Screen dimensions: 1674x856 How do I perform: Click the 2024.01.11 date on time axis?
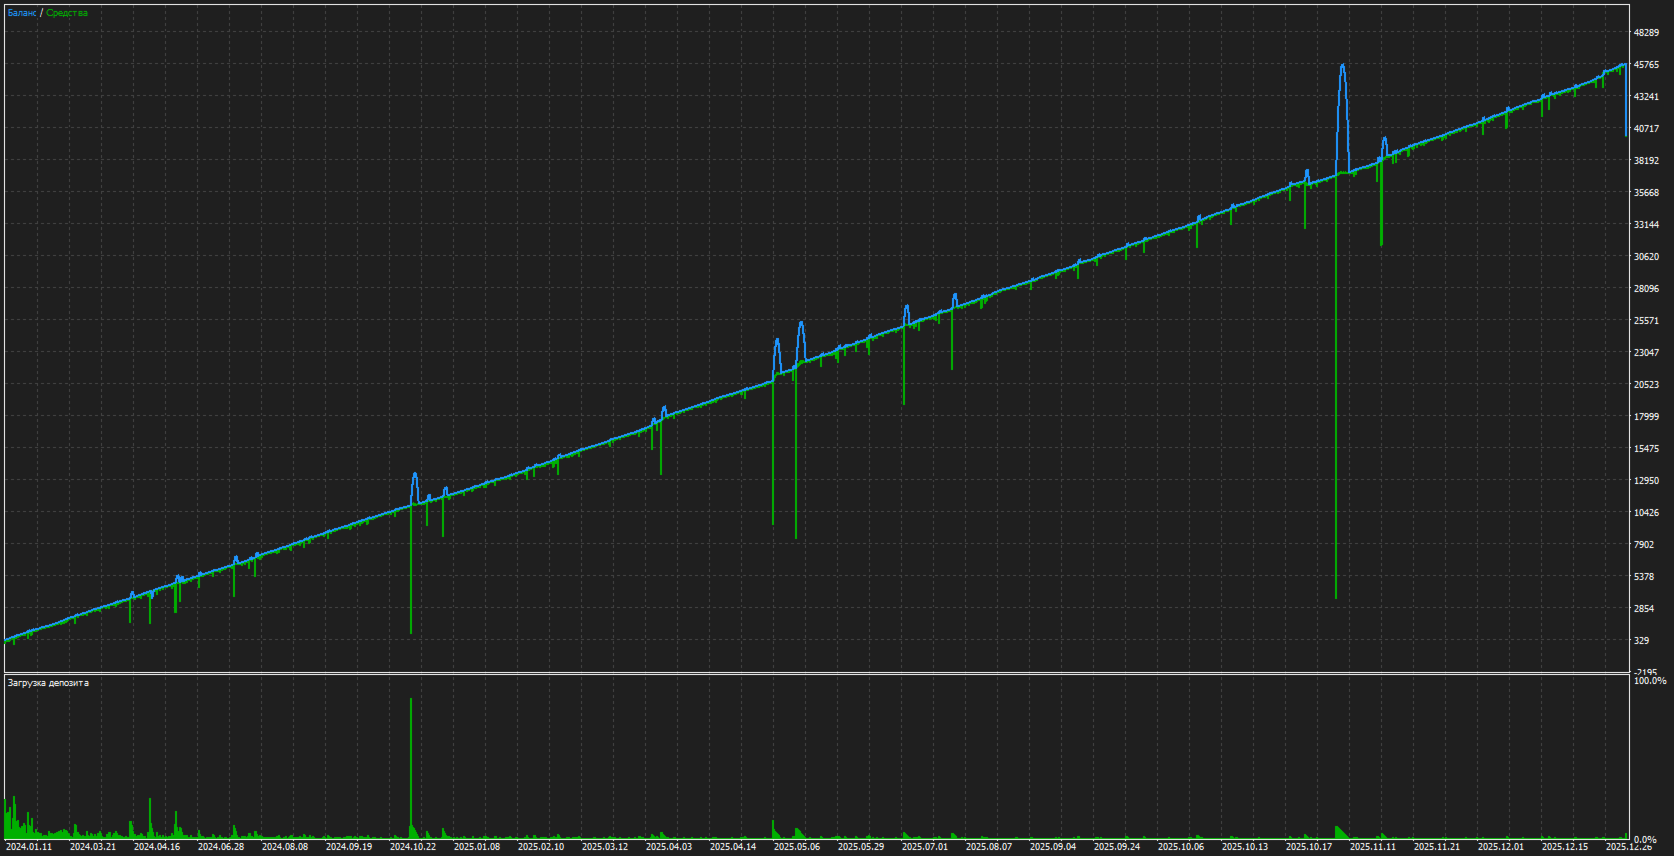pos(28,847)
